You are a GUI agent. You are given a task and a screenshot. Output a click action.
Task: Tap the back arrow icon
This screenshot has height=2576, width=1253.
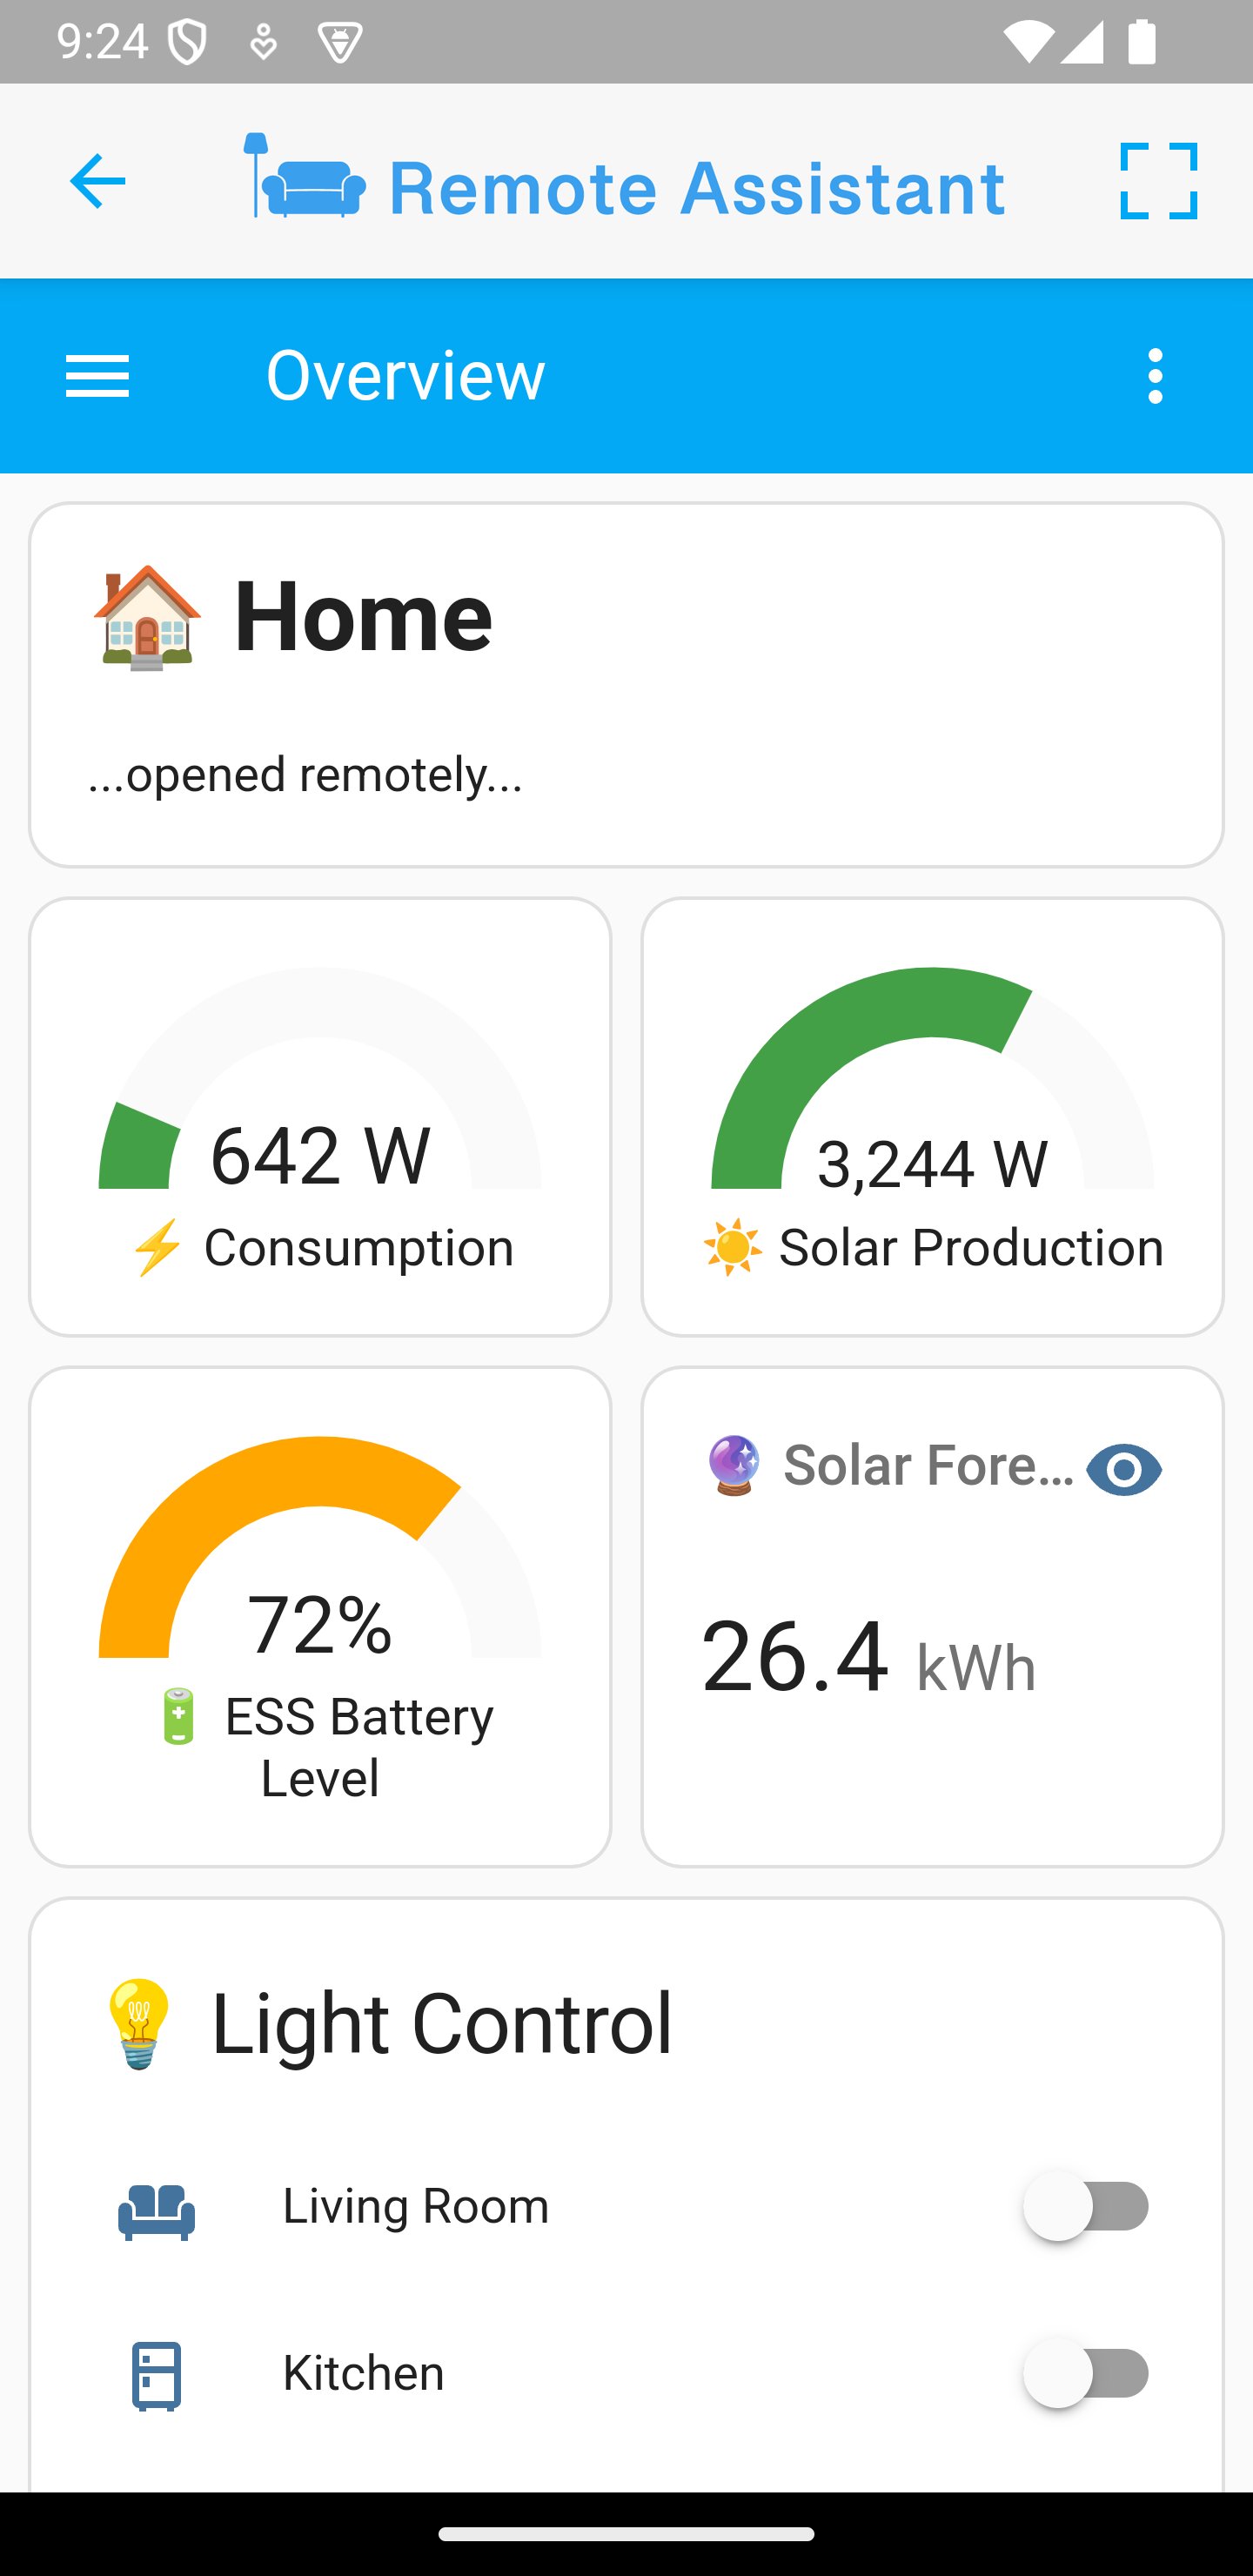[97, 181]
